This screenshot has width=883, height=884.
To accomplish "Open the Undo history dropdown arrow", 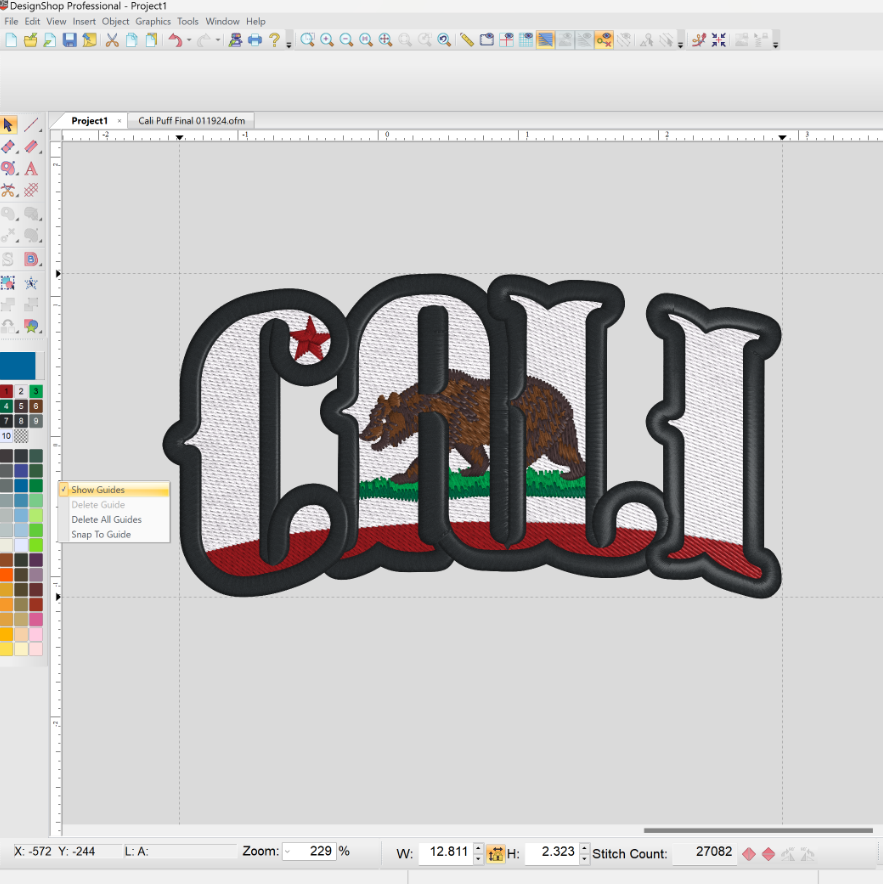I will coord(190,42).
